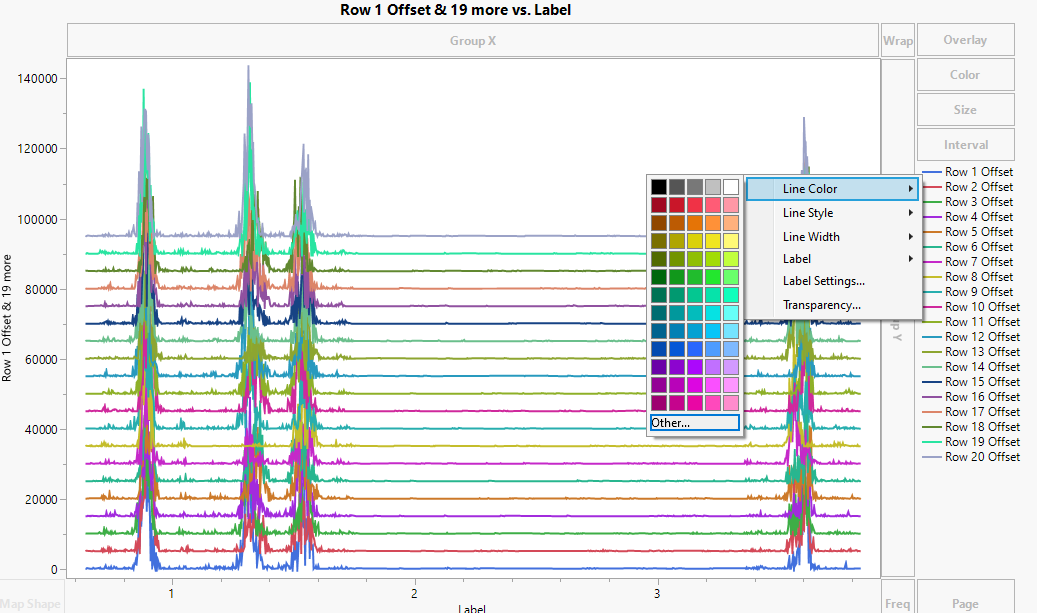1037x613 pixels.
Task: Click the Group X drop zone
Action: pos(472,41)
